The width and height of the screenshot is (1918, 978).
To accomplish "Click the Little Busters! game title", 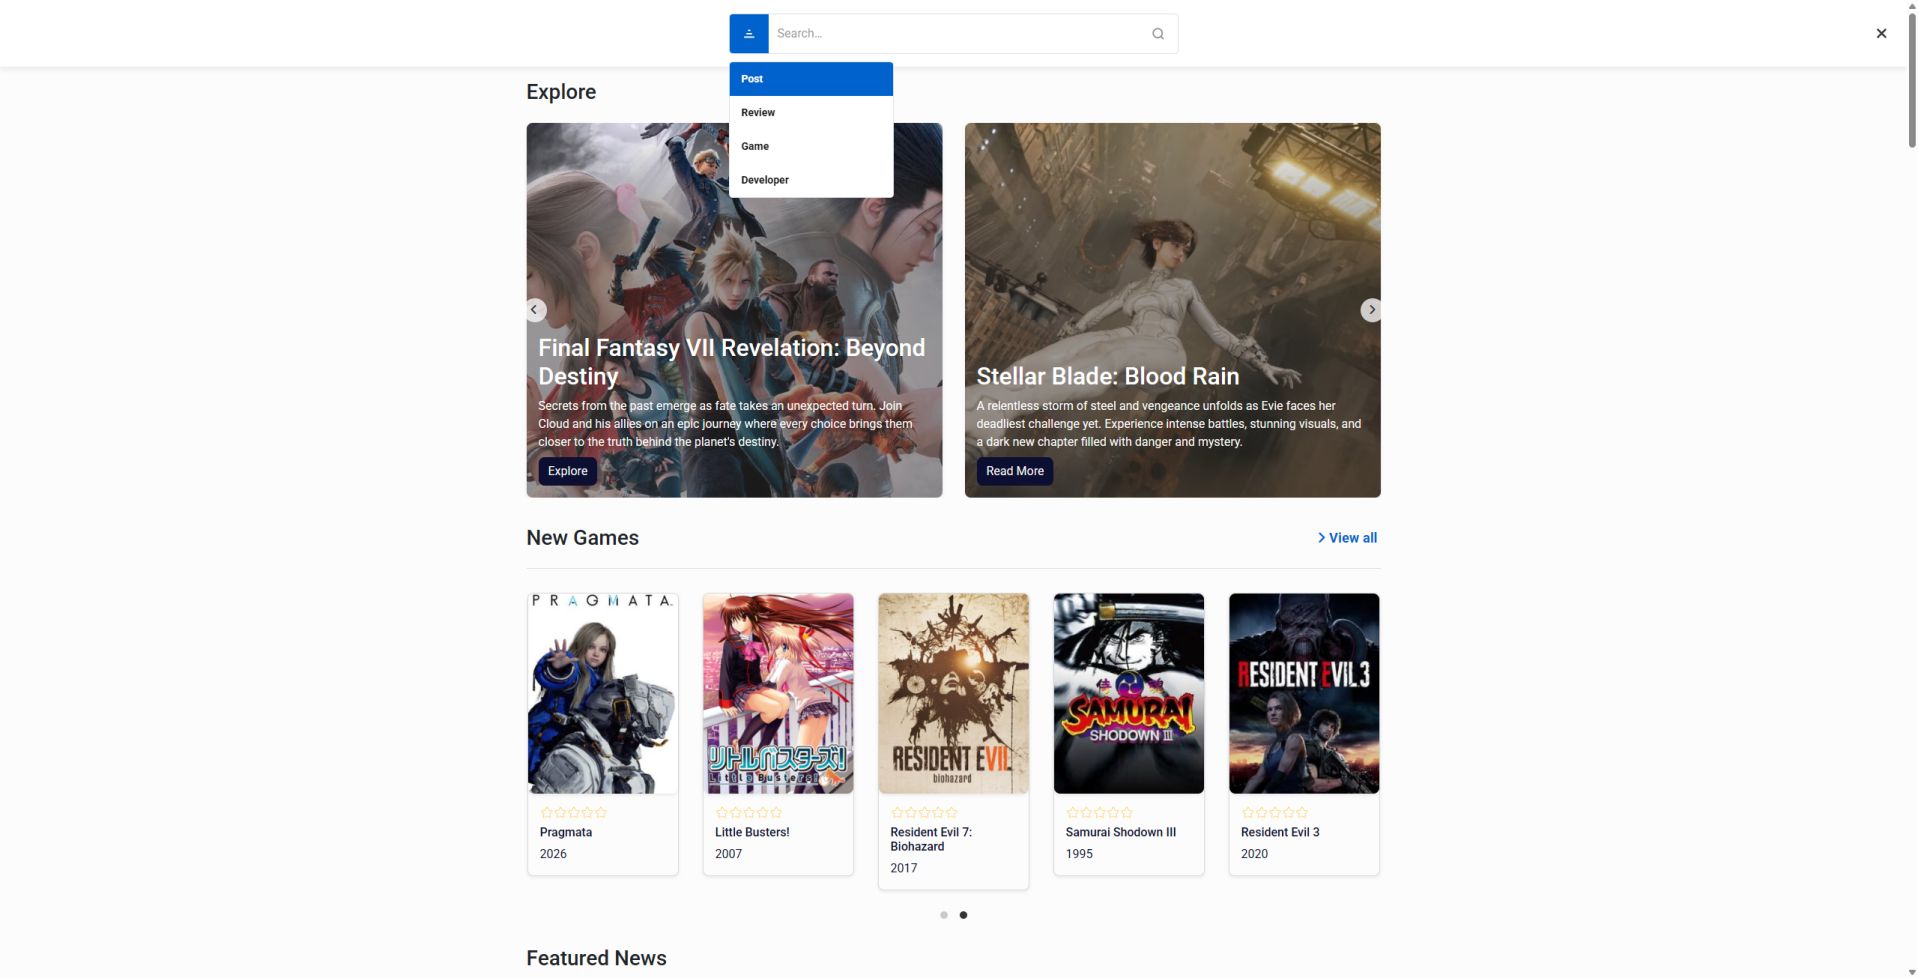I will pos(752,833).
